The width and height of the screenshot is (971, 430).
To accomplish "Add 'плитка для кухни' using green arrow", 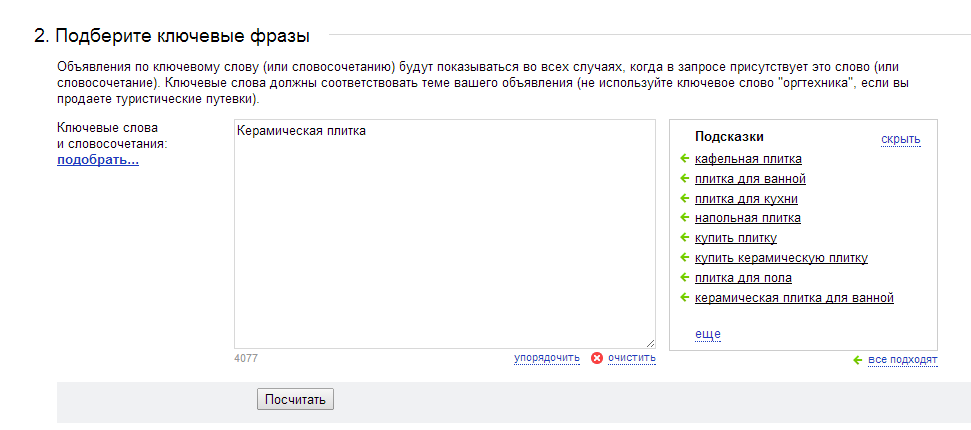I will pos(684,198).
